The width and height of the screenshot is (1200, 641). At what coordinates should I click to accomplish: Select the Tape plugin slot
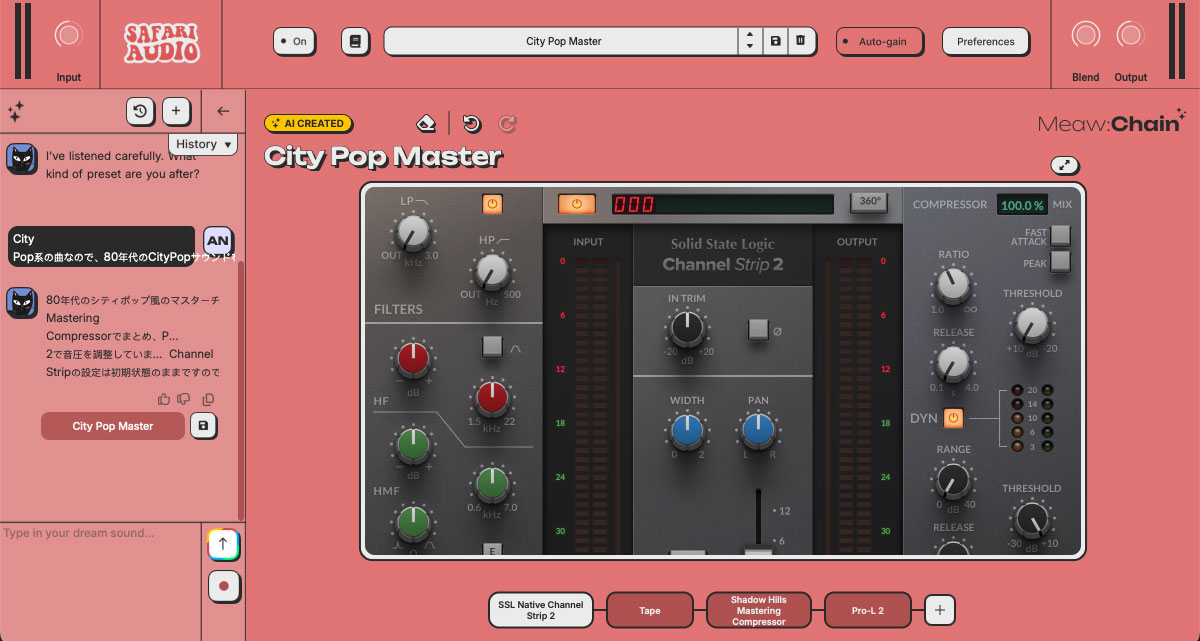click(x=649, y=610)
